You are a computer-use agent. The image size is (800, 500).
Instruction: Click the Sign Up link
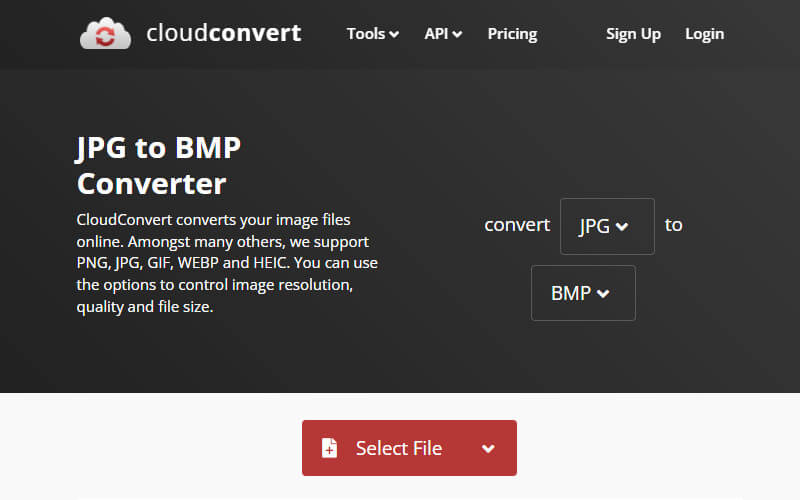pos(633,34)
